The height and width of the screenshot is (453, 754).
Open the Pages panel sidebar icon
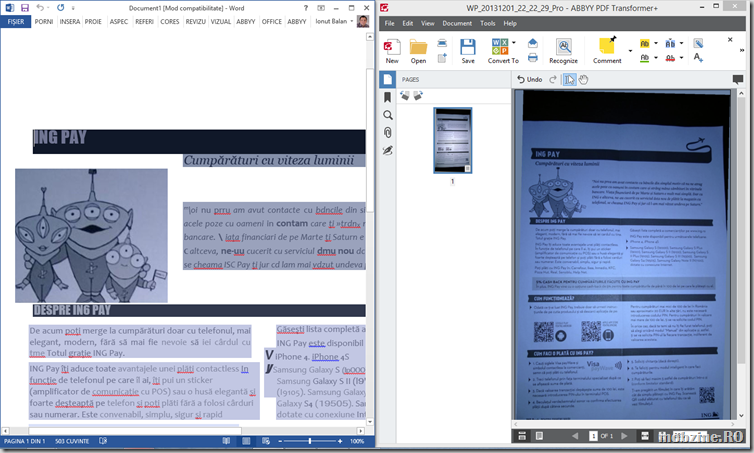(x=388, y=79)
